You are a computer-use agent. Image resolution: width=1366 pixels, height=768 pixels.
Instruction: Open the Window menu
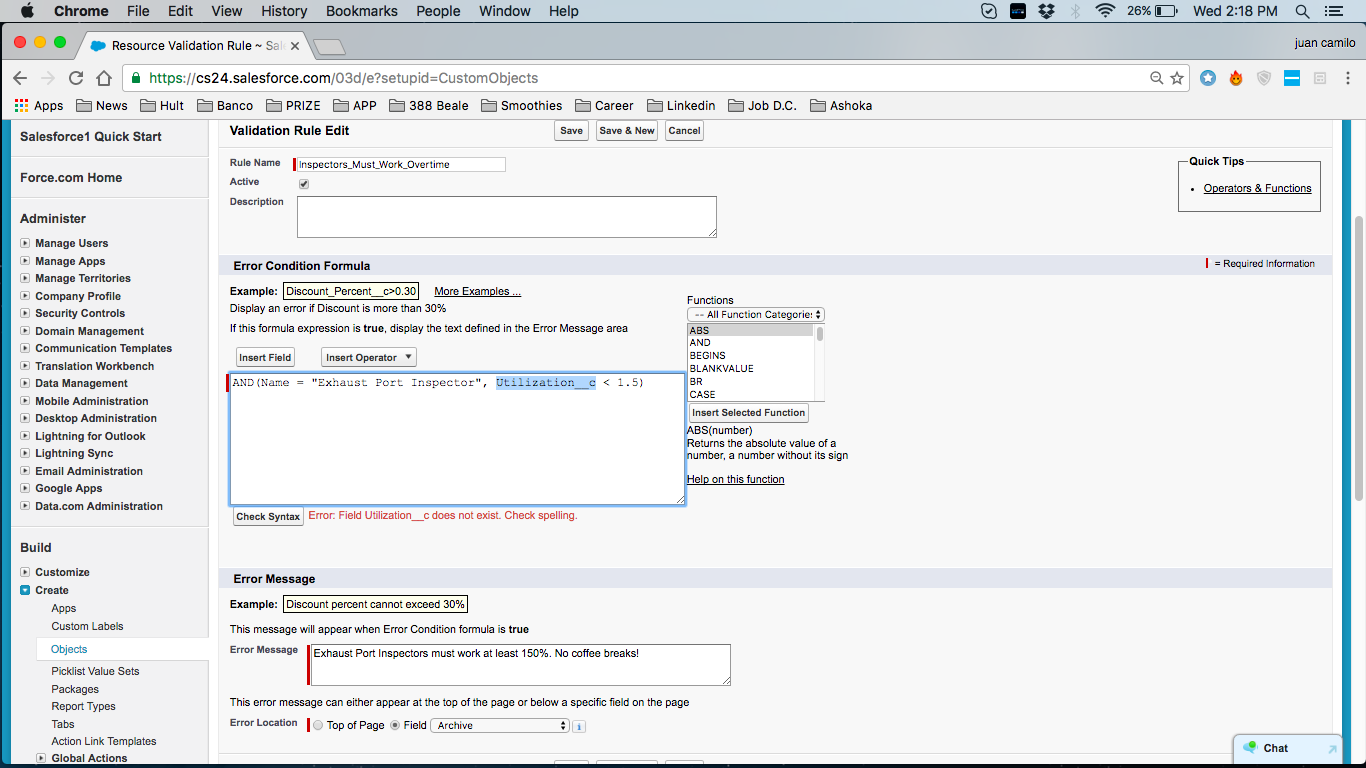click(x=505, y=11)
